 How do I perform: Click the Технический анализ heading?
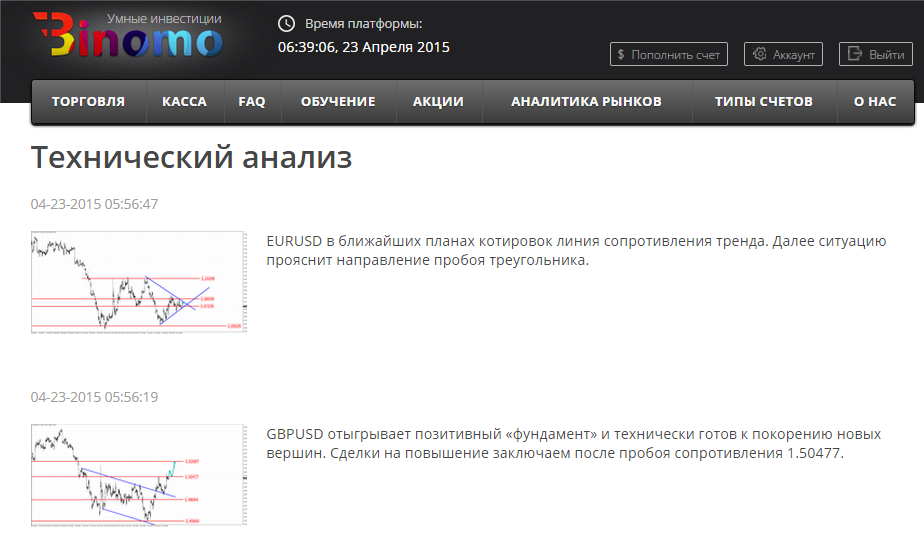click(191, 158)
